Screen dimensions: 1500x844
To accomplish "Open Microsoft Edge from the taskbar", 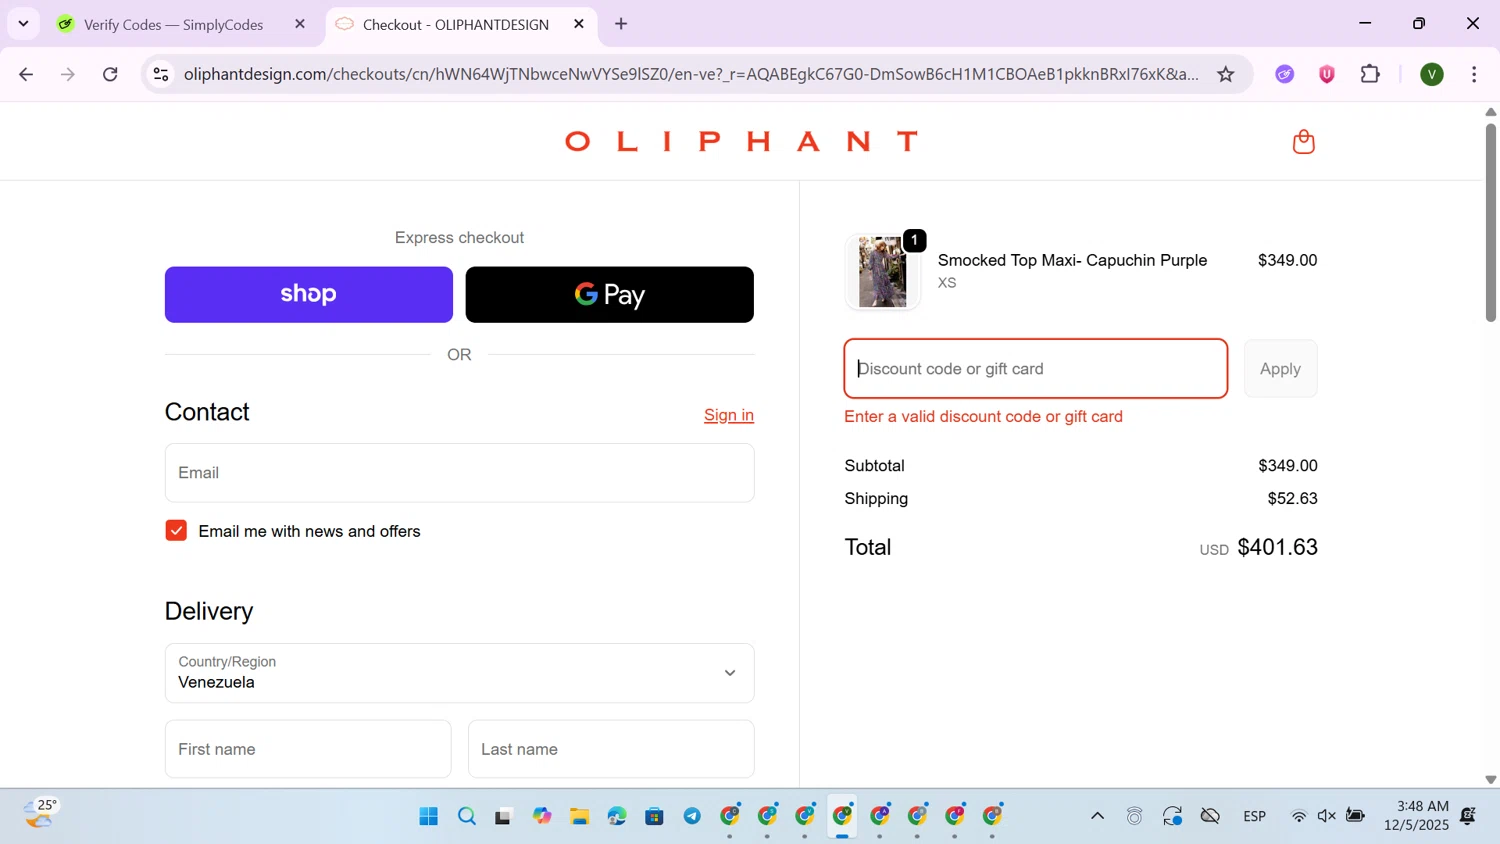I will pos(617,816).
